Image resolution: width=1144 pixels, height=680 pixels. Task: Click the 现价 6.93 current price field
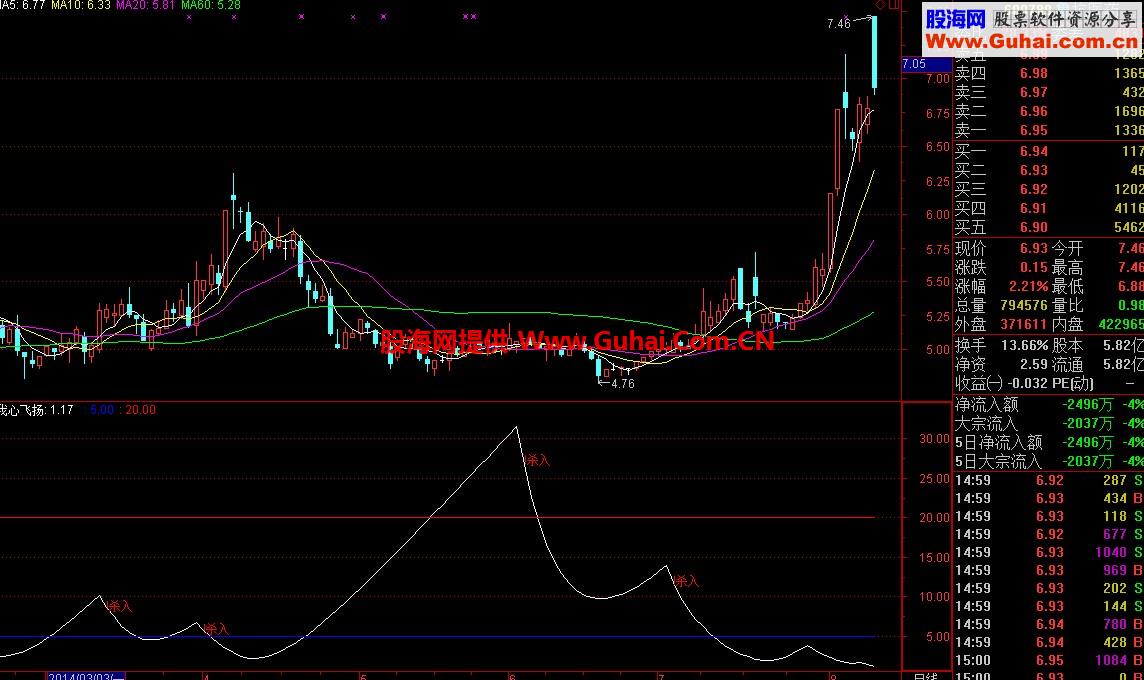point(1001,249)
